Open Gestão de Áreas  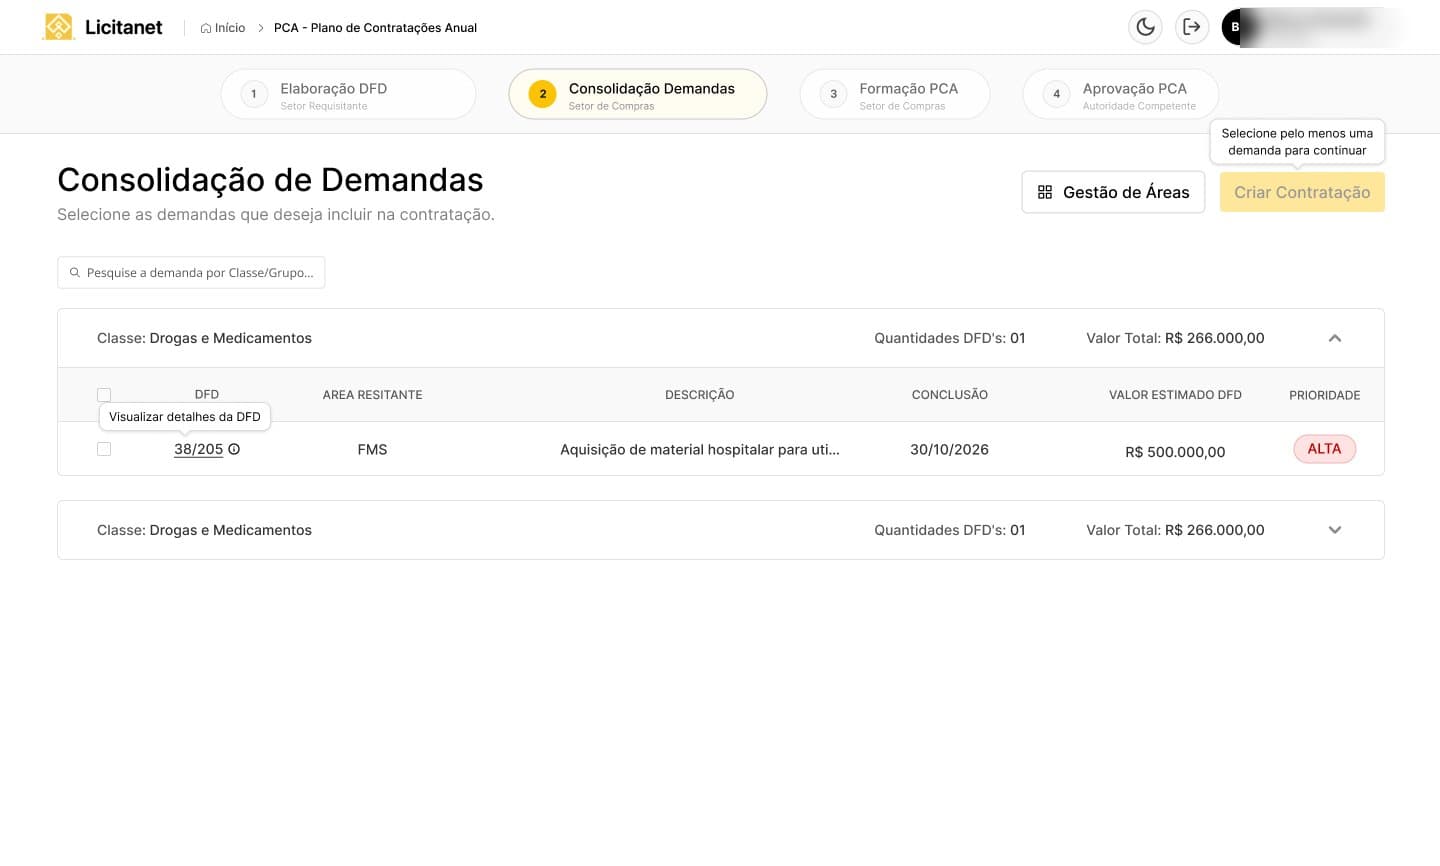[x=1113, y=192]
